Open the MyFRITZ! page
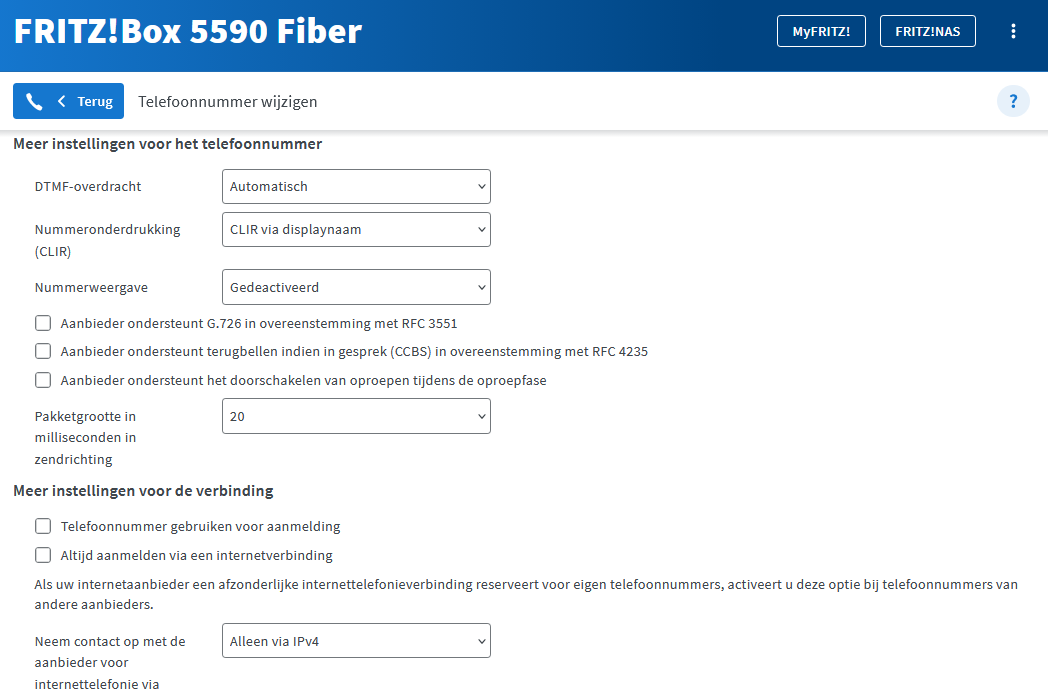 coord(821,31)
